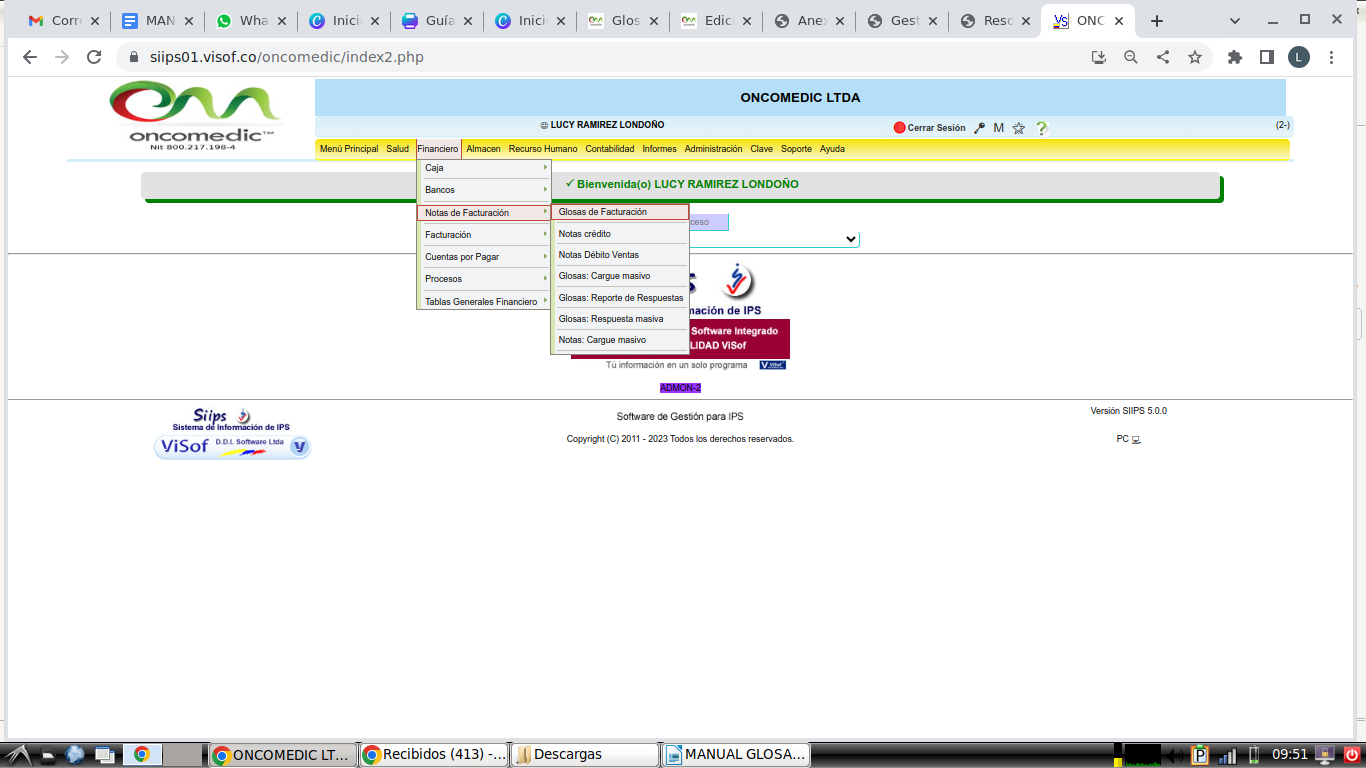Screen dimensions: 1366x768
Task: Click the browser address bar
Action: [x=600, y=57]
